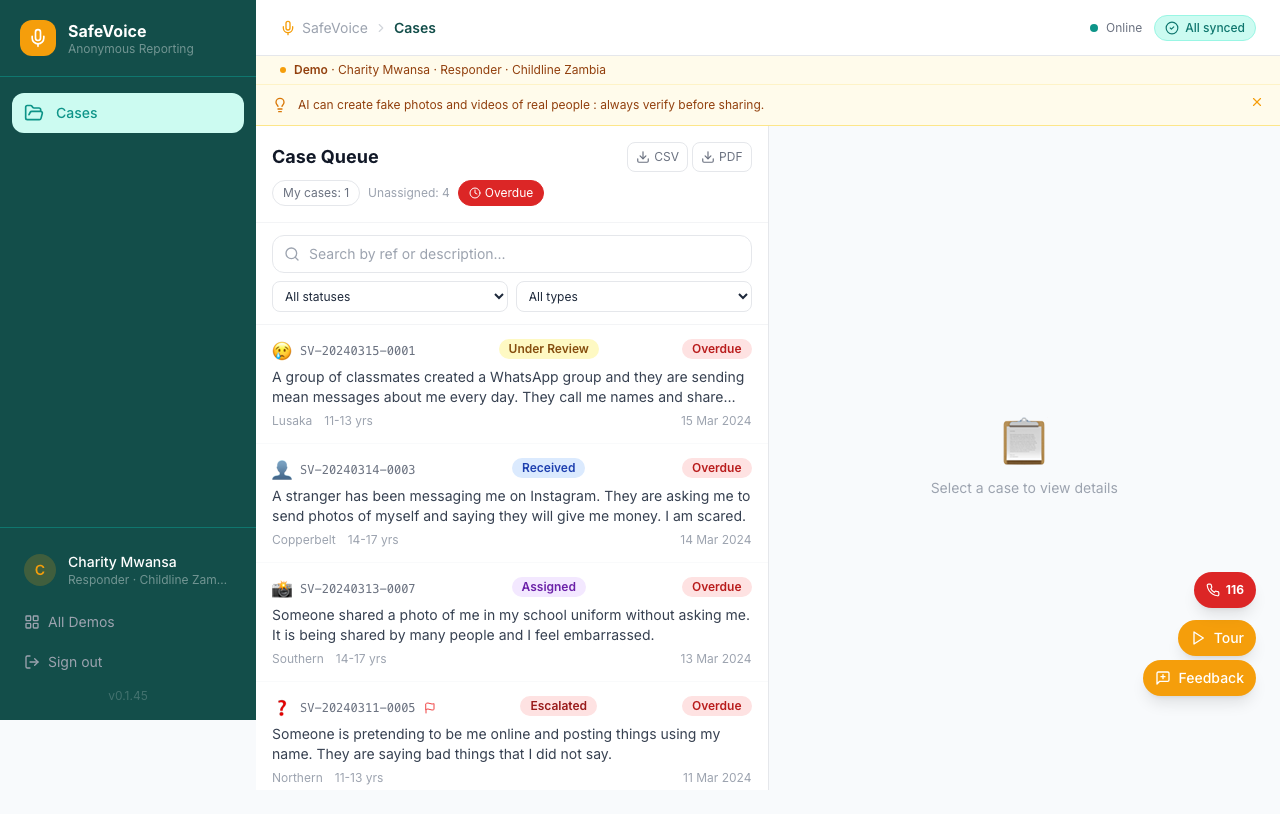Click the small microphone icon in breadcrumb

pyautogui.click(x=288, y=28)
